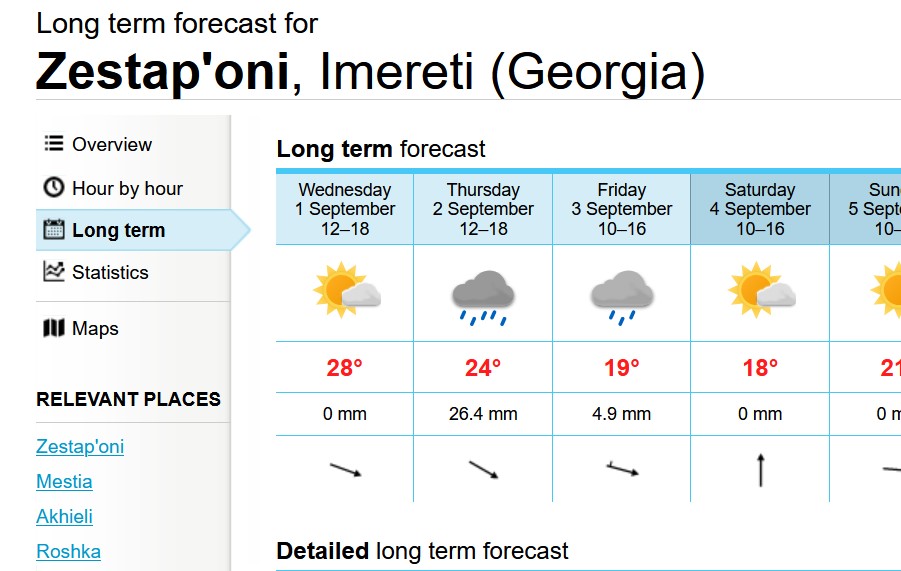Click the Hour by hour clock icon
The width and height of the screenshot is (901, 571).
tap(54, 188)
